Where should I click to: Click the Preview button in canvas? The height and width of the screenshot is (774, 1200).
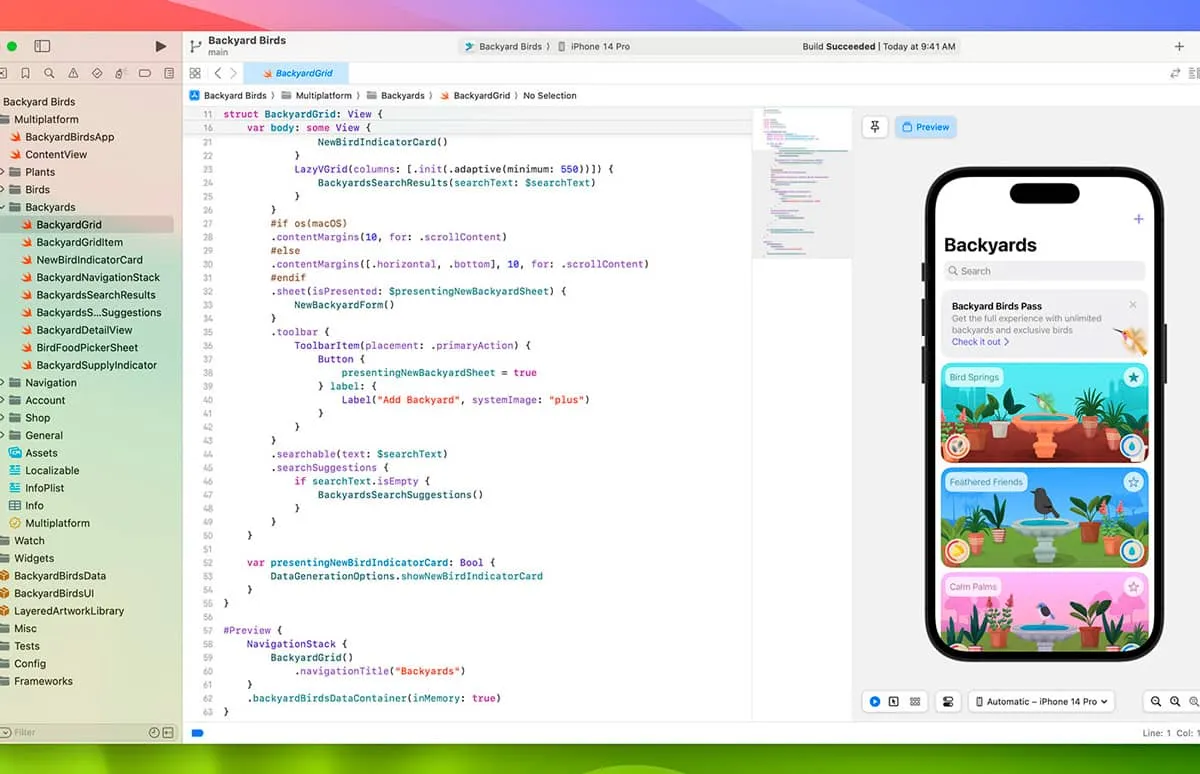925,127
